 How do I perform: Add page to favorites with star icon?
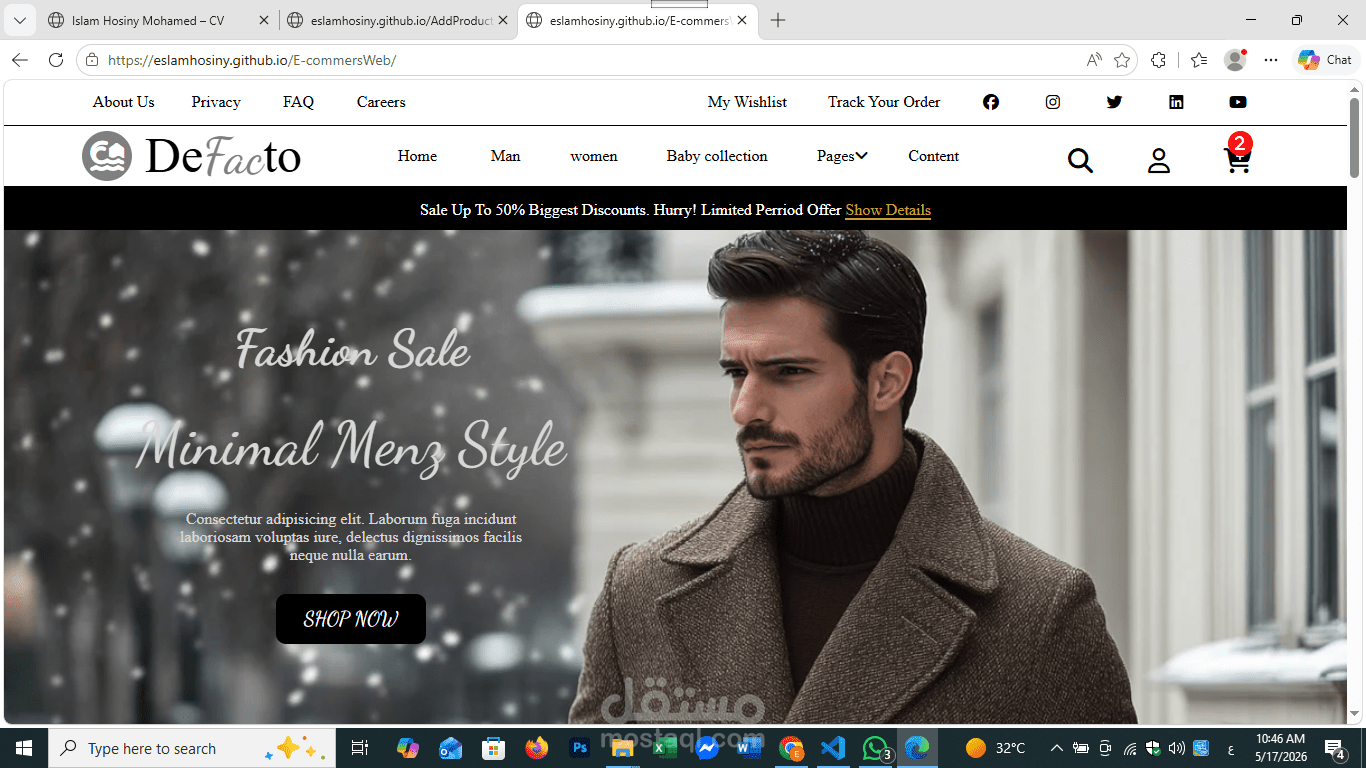pyautogui.click(x=1122, y=60)
